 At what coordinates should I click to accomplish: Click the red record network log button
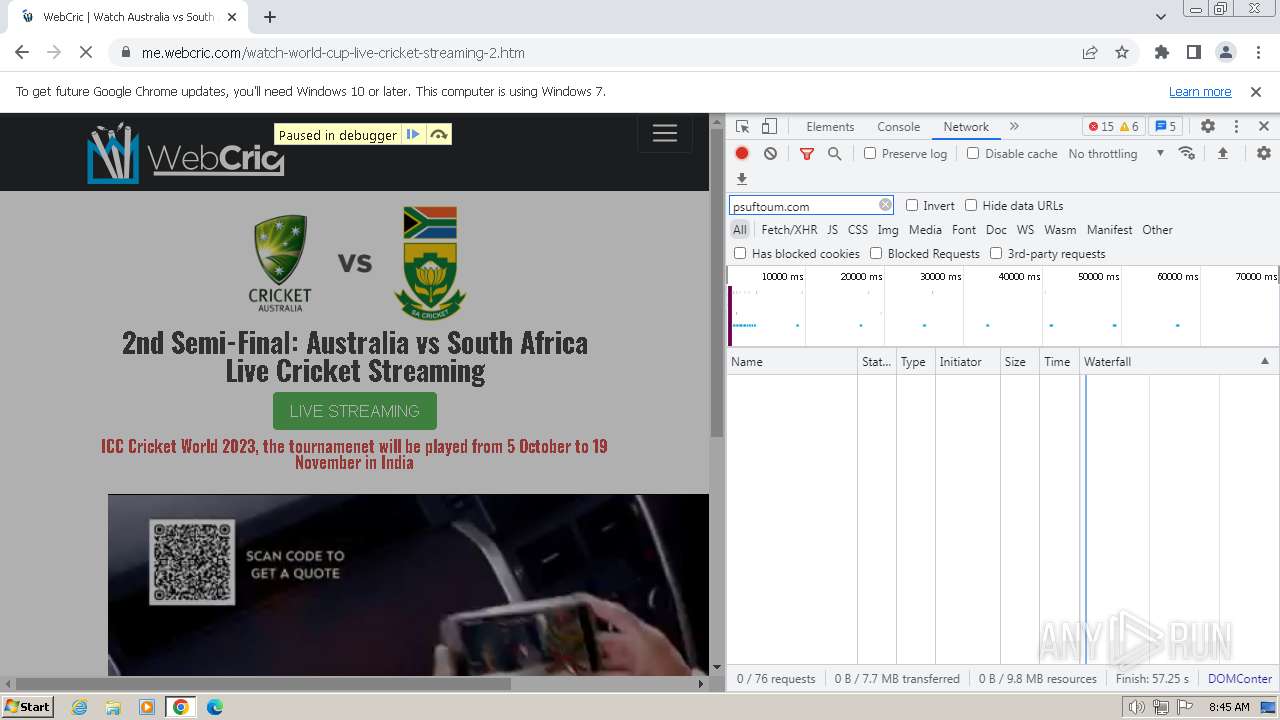point(742,154)
